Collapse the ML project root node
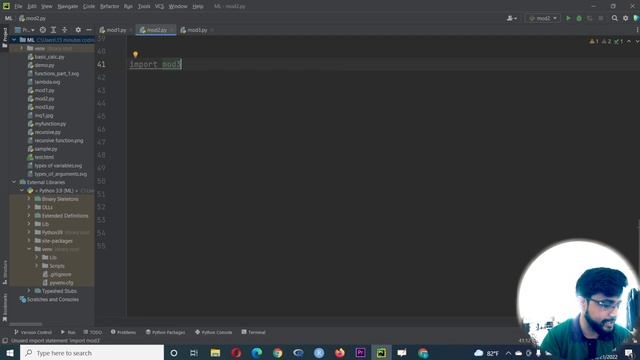The height and width of the screenshot is (360, 640). point(14,40)
